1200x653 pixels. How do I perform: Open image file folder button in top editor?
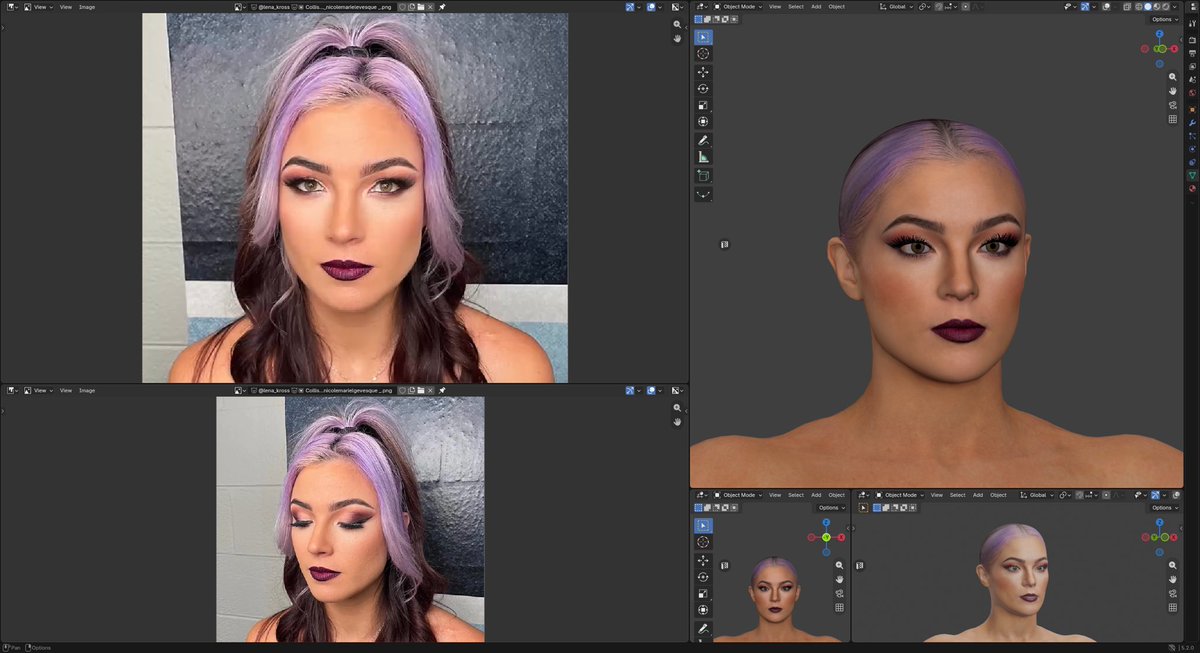pos(421,7)
